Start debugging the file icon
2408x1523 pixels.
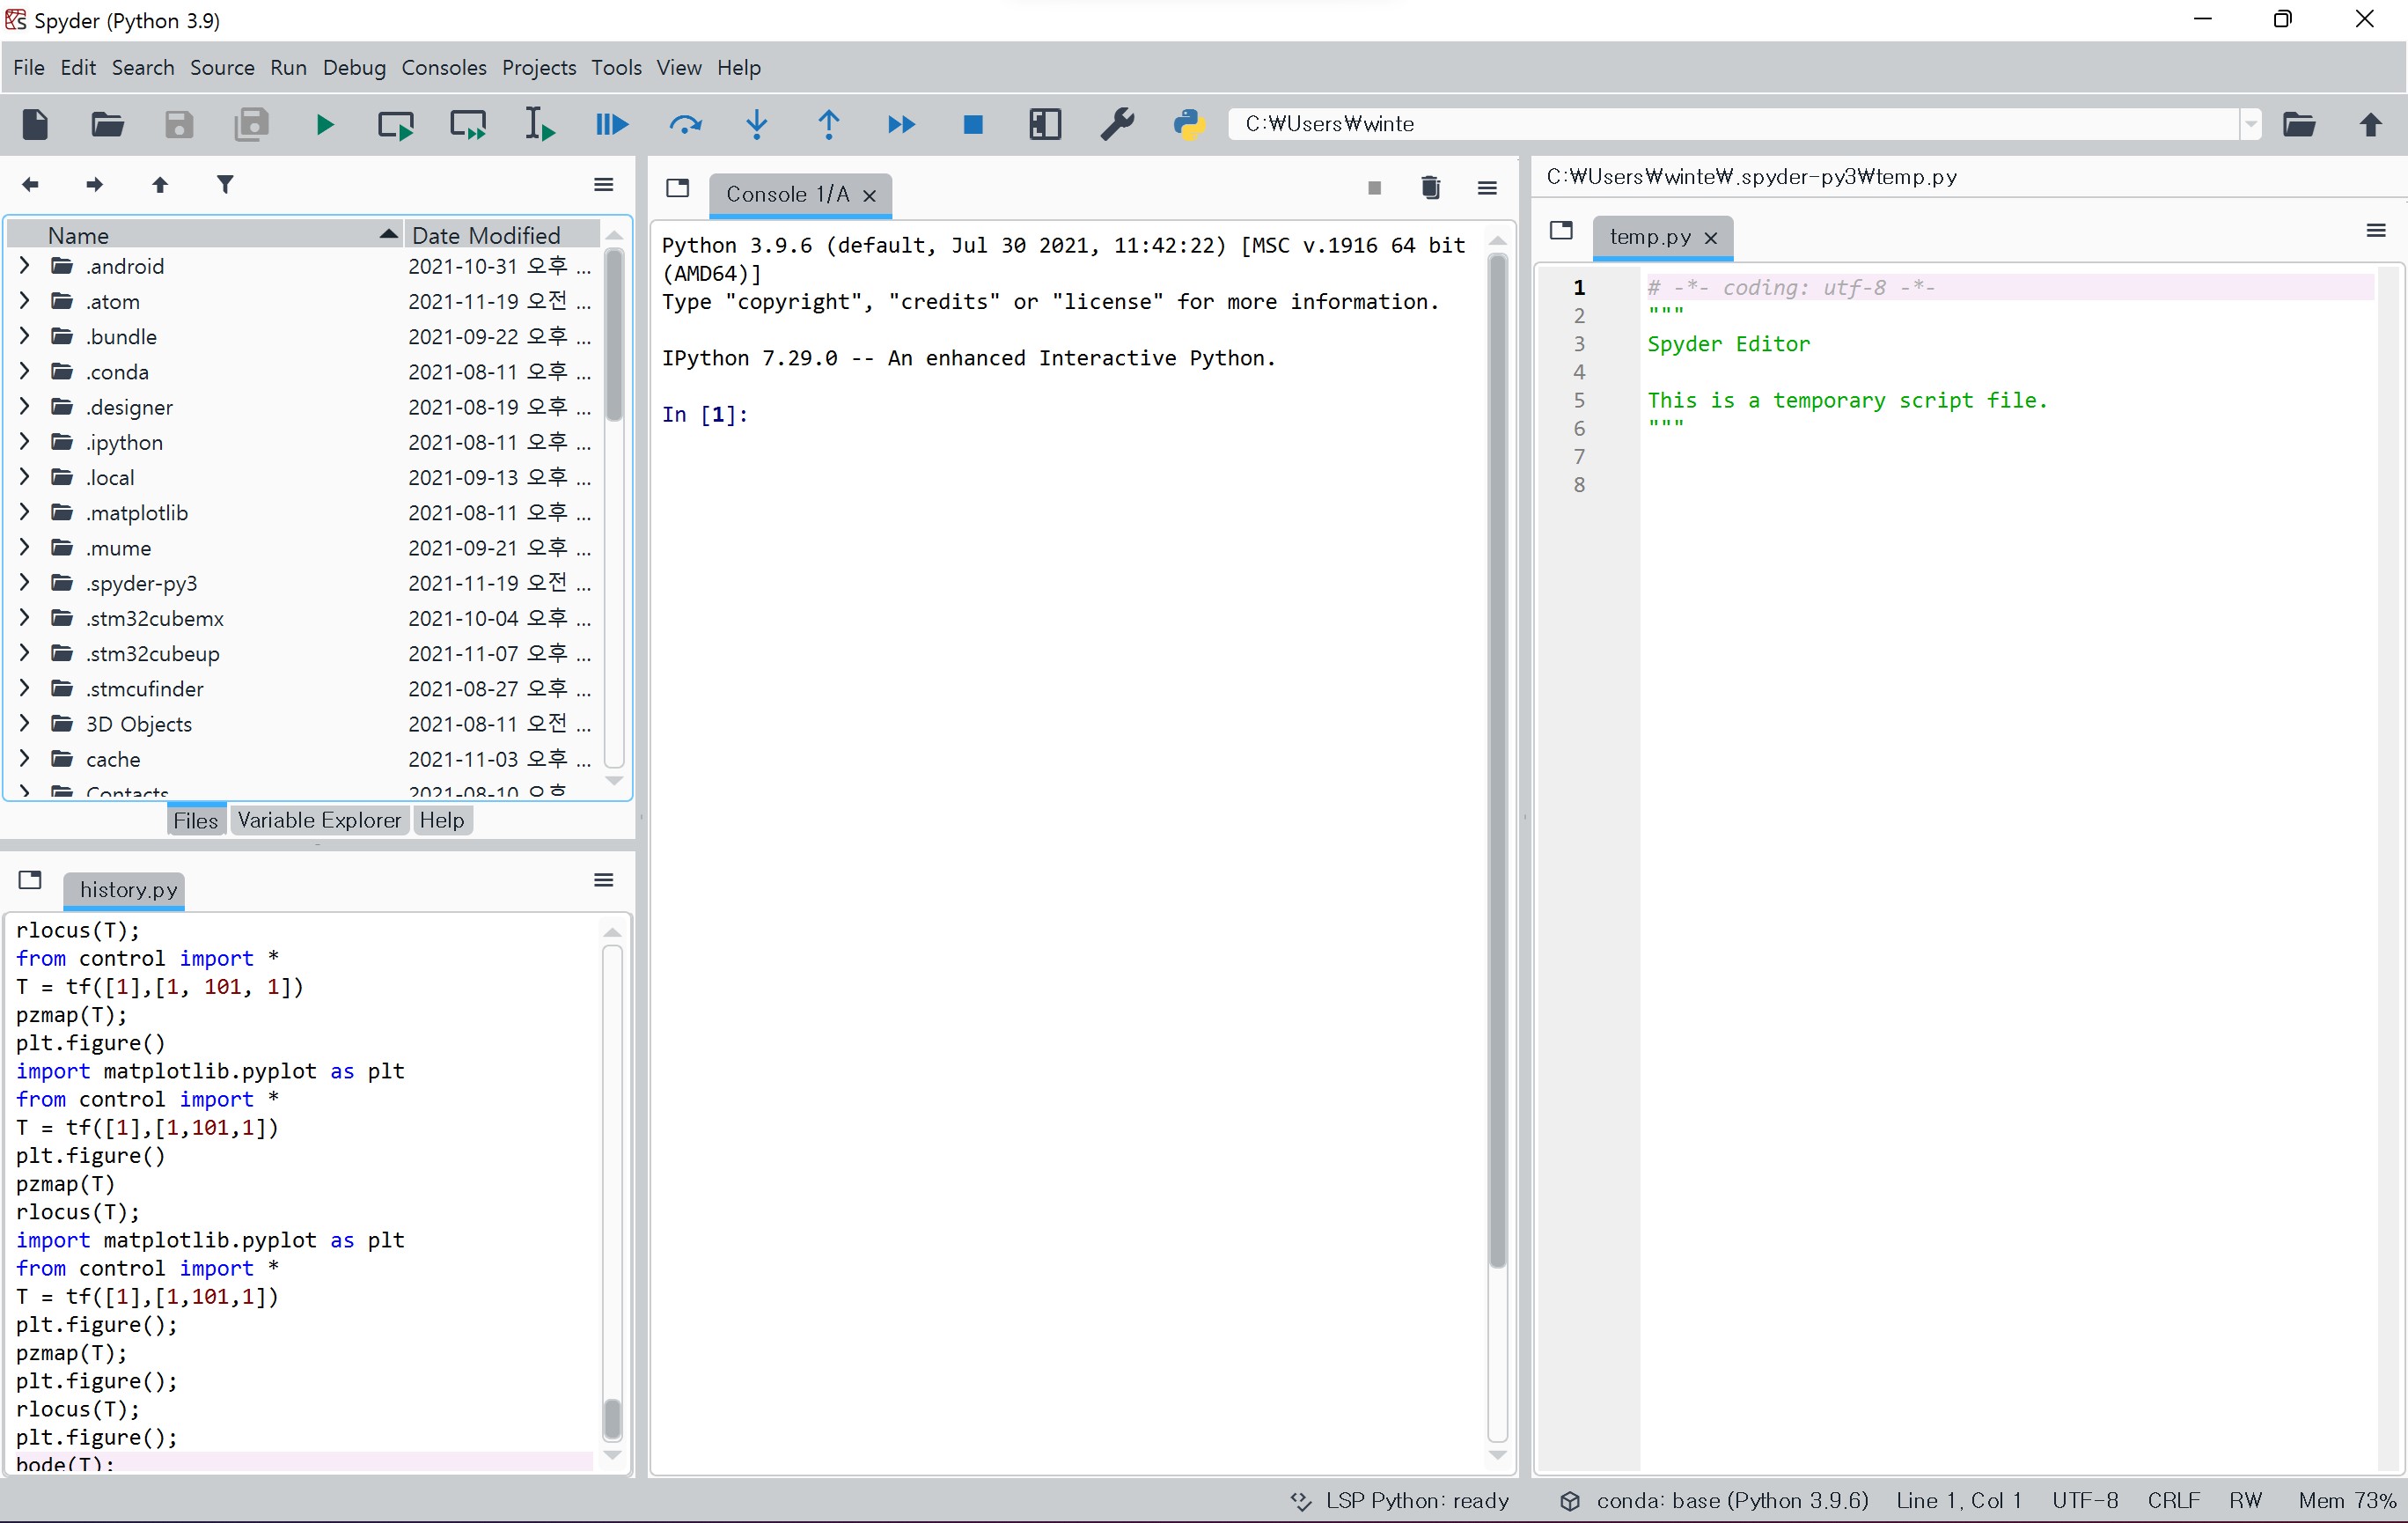tap(612, 124)
